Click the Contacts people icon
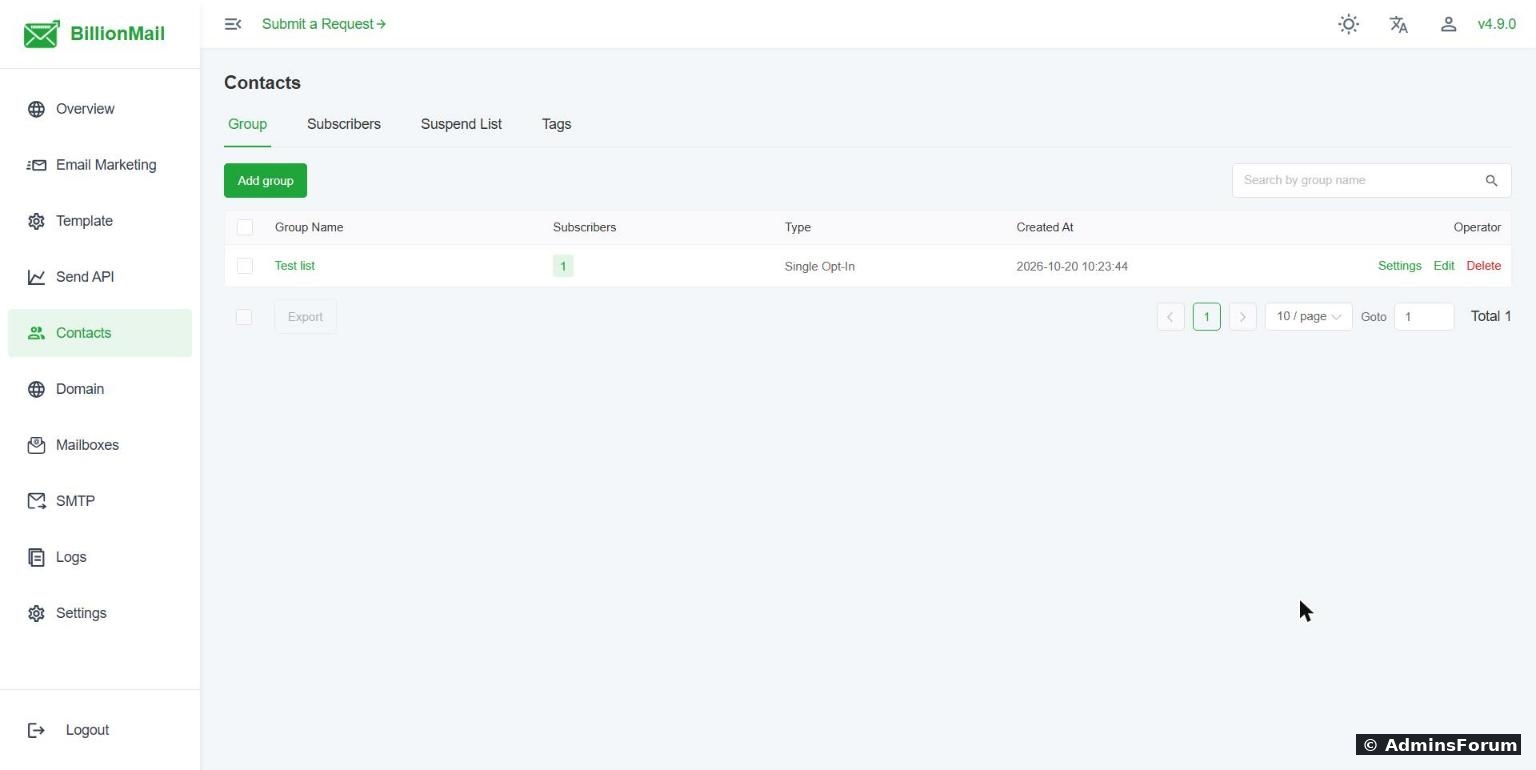 pos(36,333)
